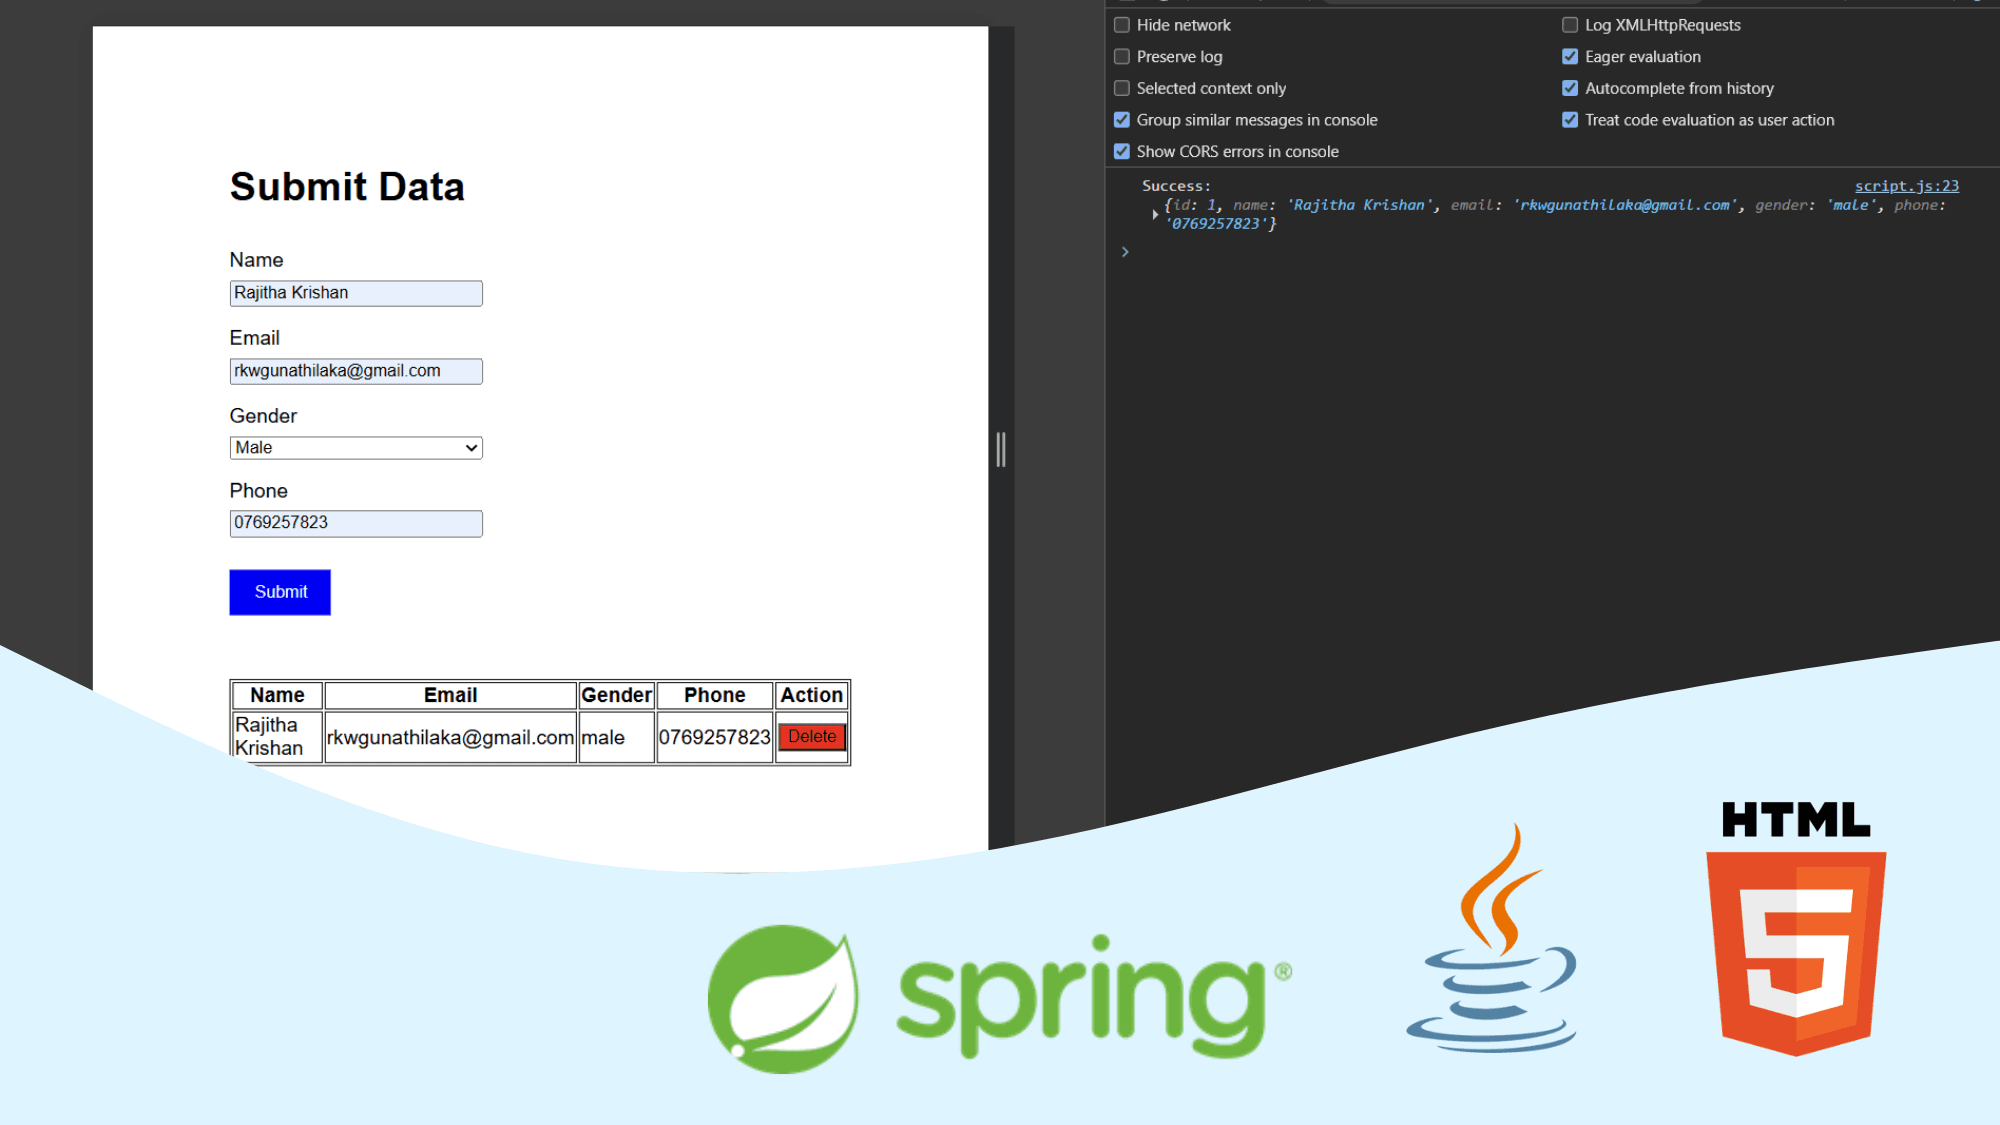
Task: Click the Phone label above the input
Action: coord(259,491)
